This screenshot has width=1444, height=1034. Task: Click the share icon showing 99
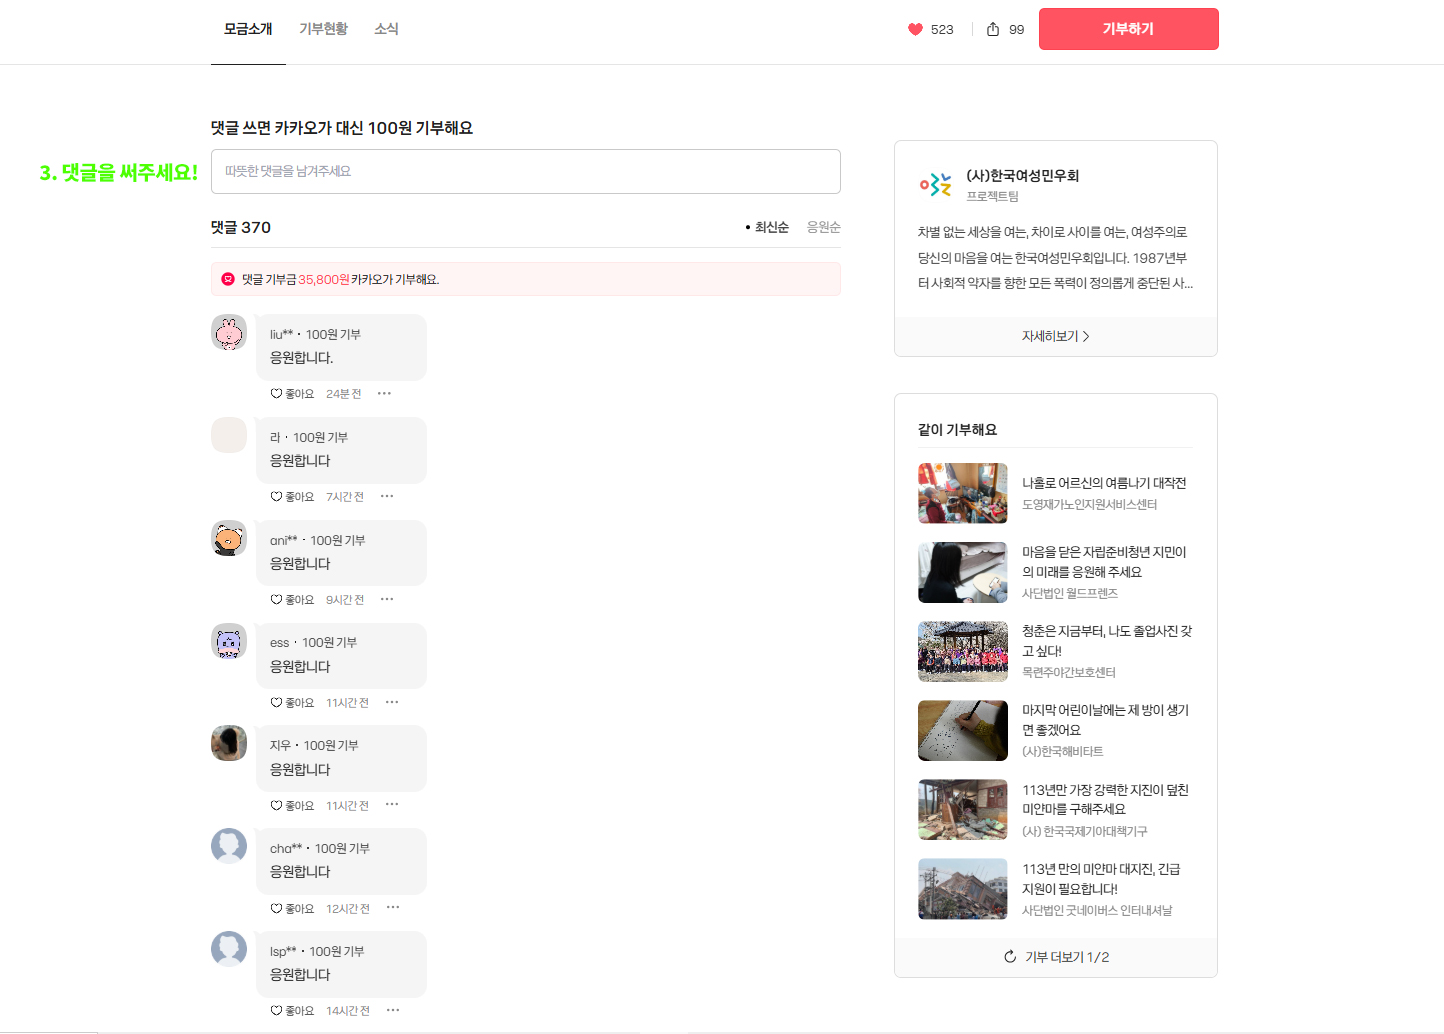click(x=993, y=30)
